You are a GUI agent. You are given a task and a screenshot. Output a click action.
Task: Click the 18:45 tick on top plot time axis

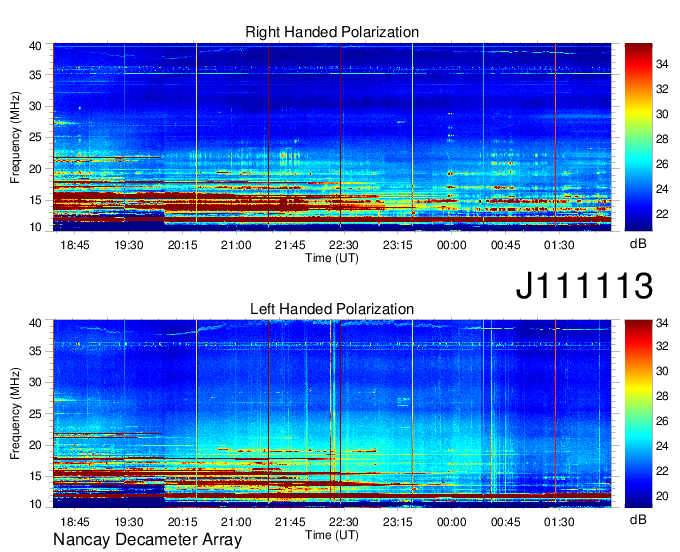[75, 245]
